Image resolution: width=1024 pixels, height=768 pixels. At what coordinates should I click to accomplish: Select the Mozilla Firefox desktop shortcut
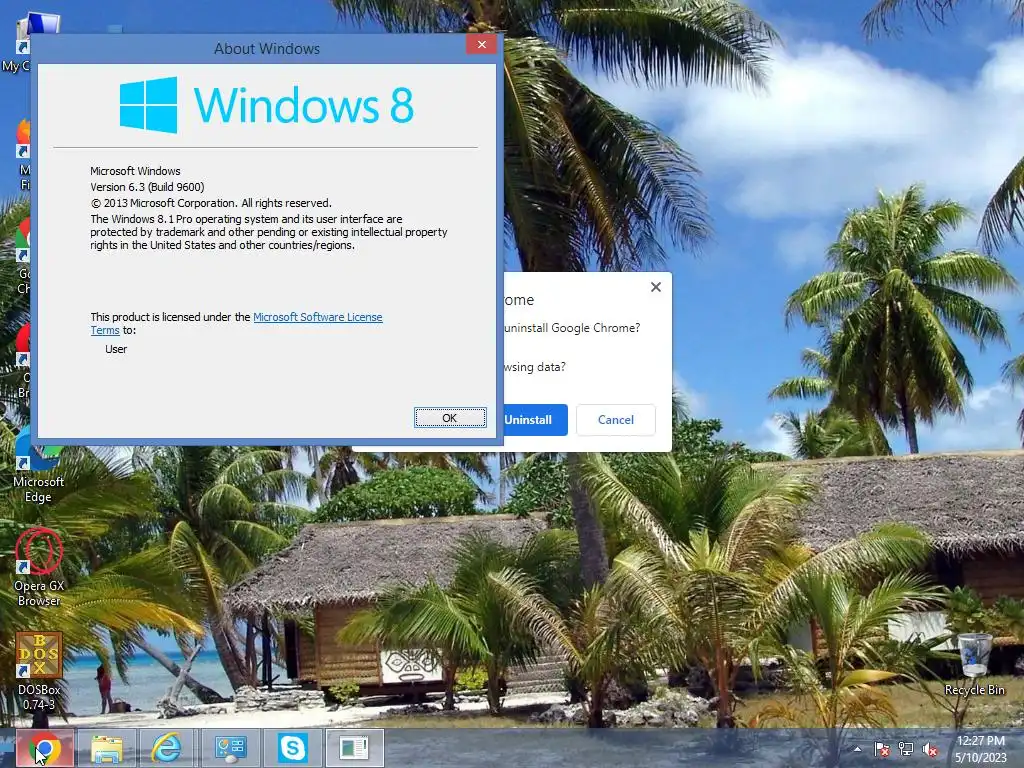click(x=24, y=154)
